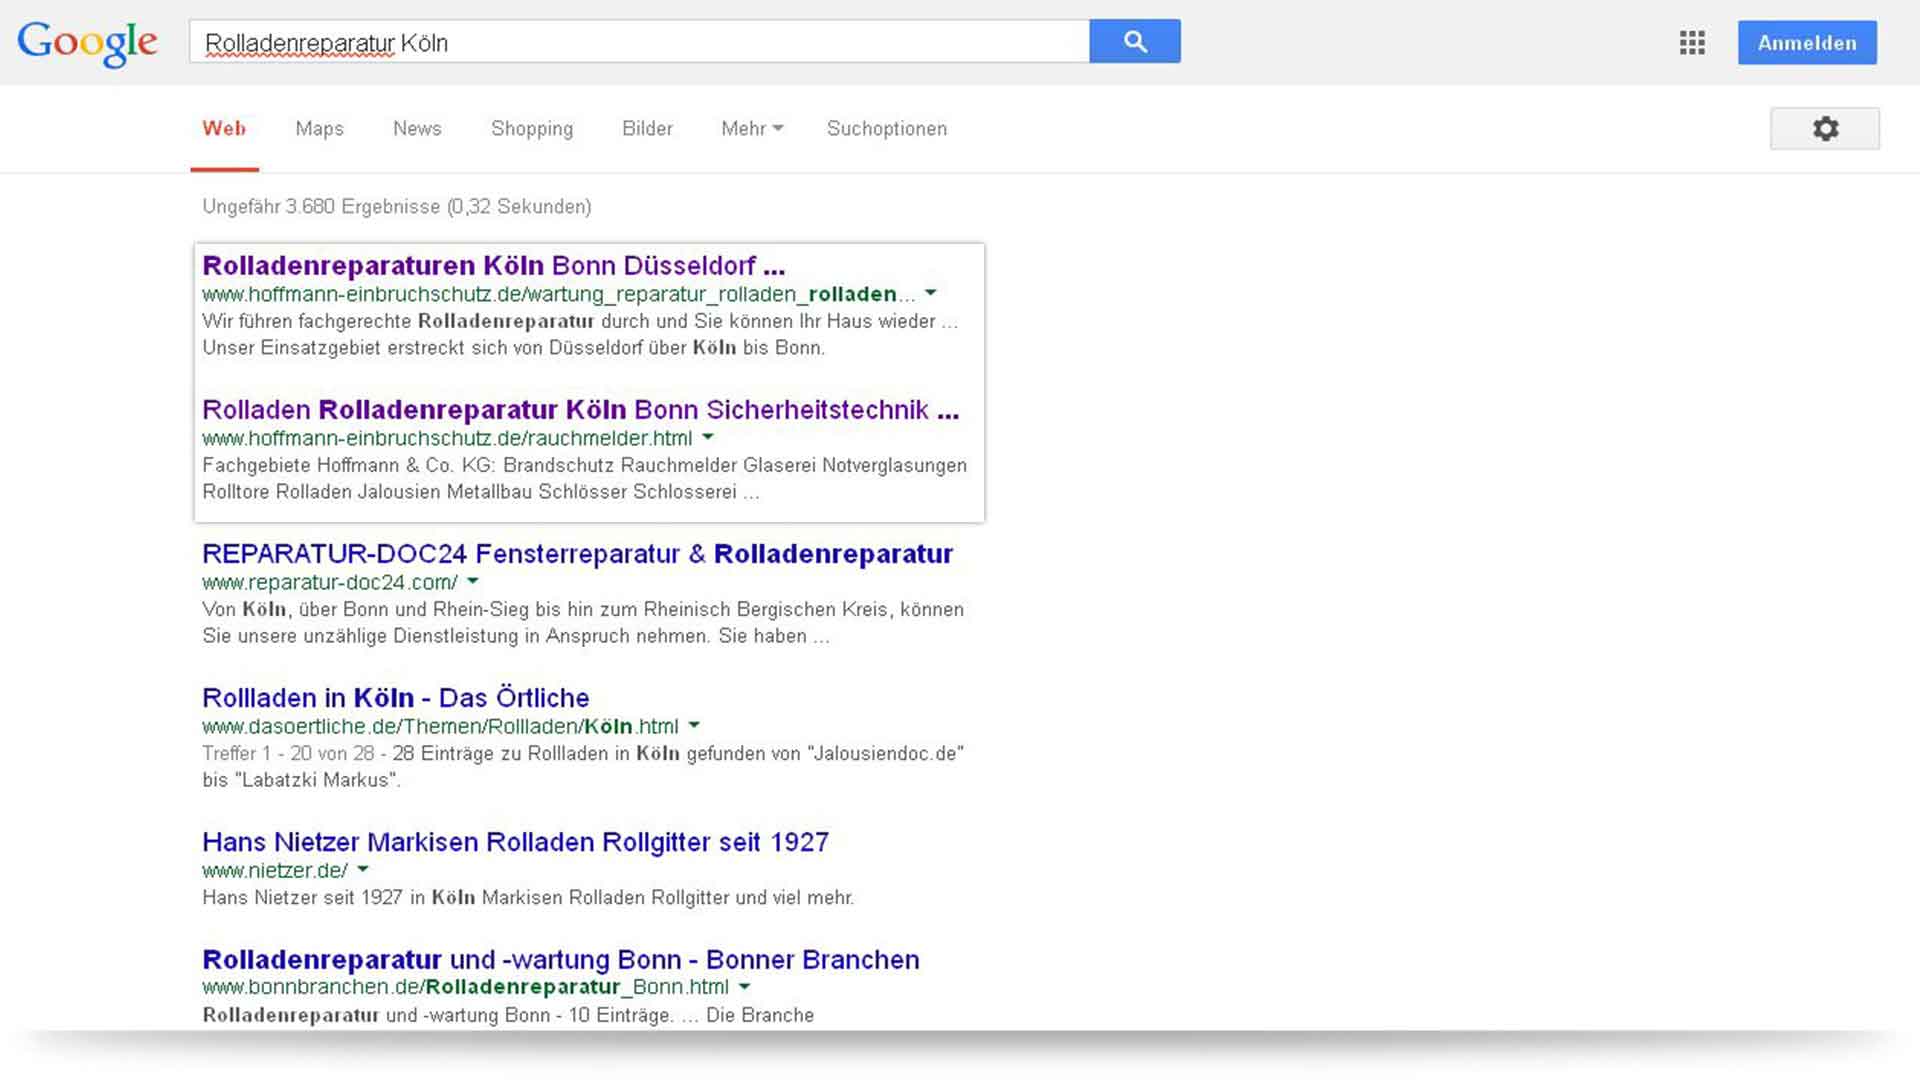1920x1080 pixels.
Task: Click snippet starting Treffer 1 - 20 von 28
Action: [583, 767]
